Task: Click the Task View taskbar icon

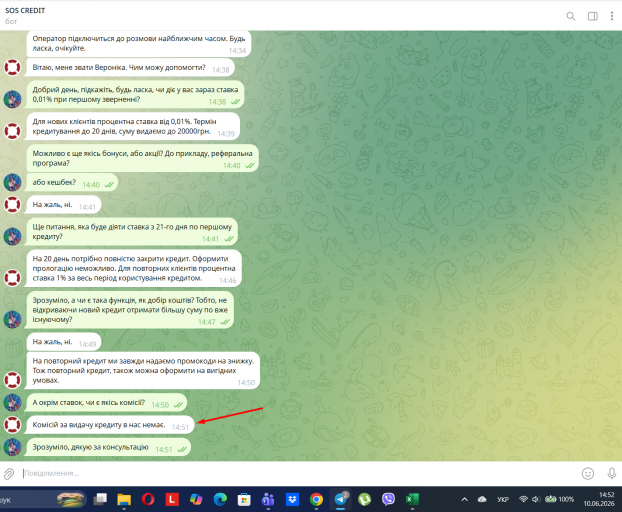Action: coord(100,499)
